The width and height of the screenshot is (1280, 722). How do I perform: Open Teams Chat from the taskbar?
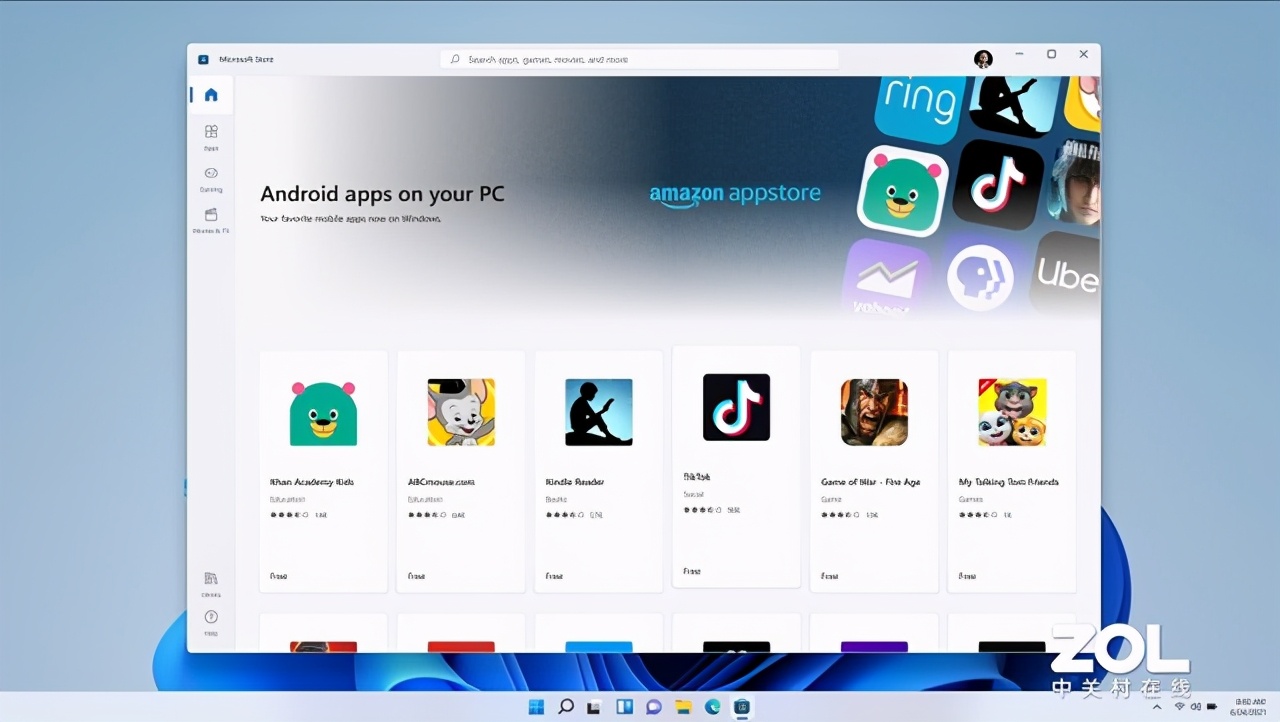click(653, 706)
